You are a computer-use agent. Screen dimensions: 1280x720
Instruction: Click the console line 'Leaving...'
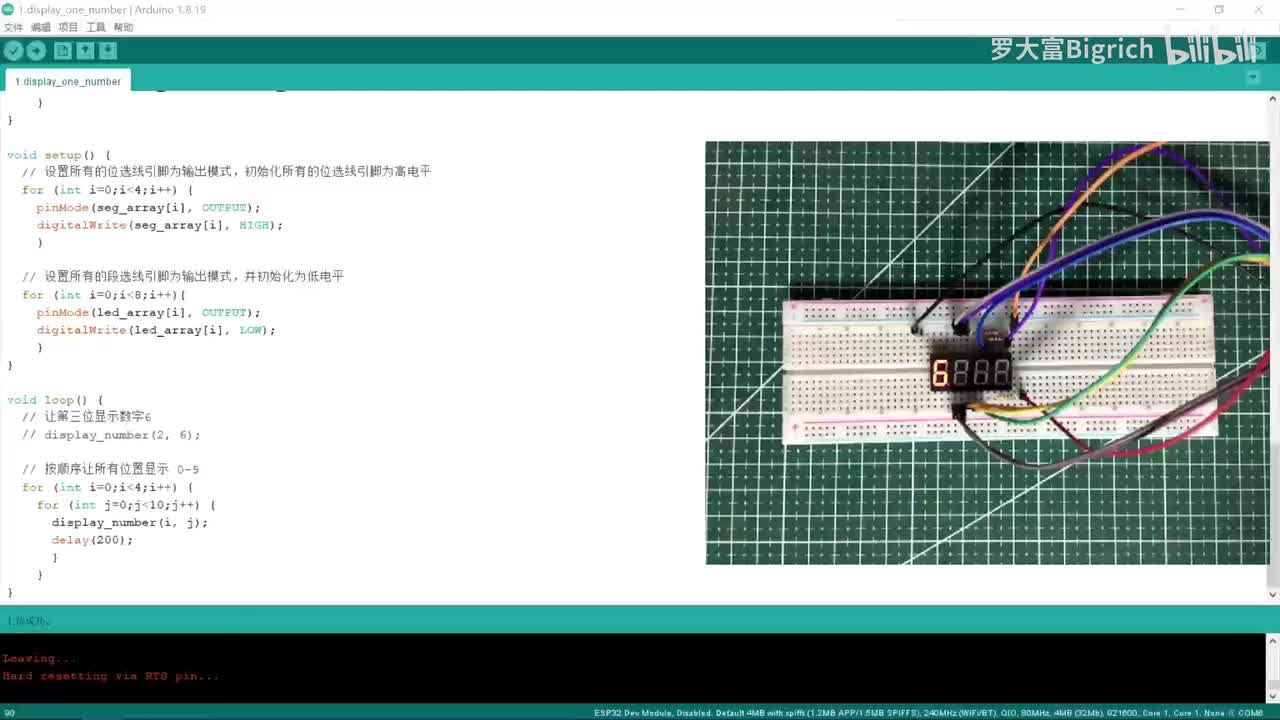coord(39,658)
